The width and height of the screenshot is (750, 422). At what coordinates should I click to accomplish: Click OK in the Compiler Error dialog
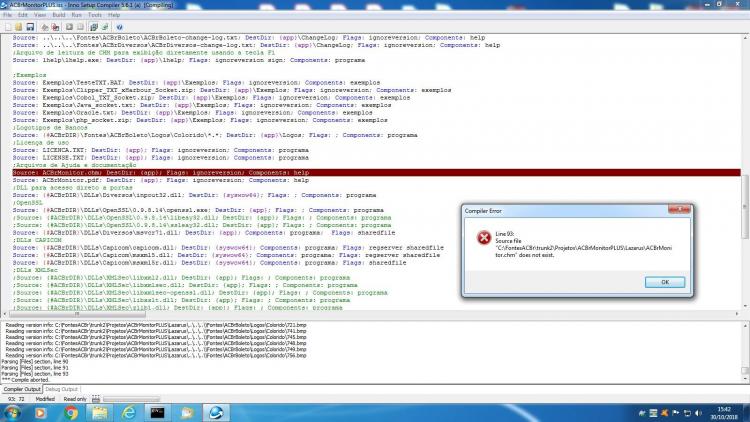665,282
